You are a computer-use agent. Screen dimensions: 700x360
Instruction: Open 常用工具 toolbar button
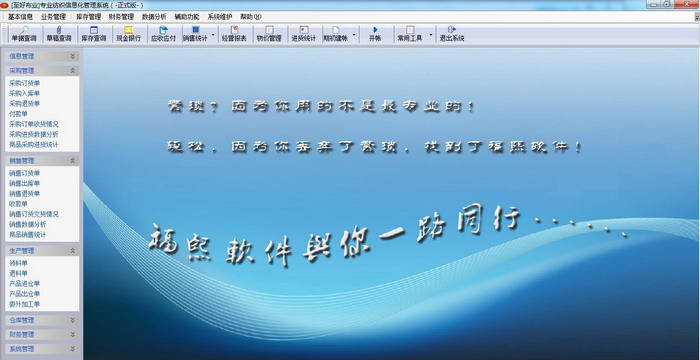coord(410,34)
